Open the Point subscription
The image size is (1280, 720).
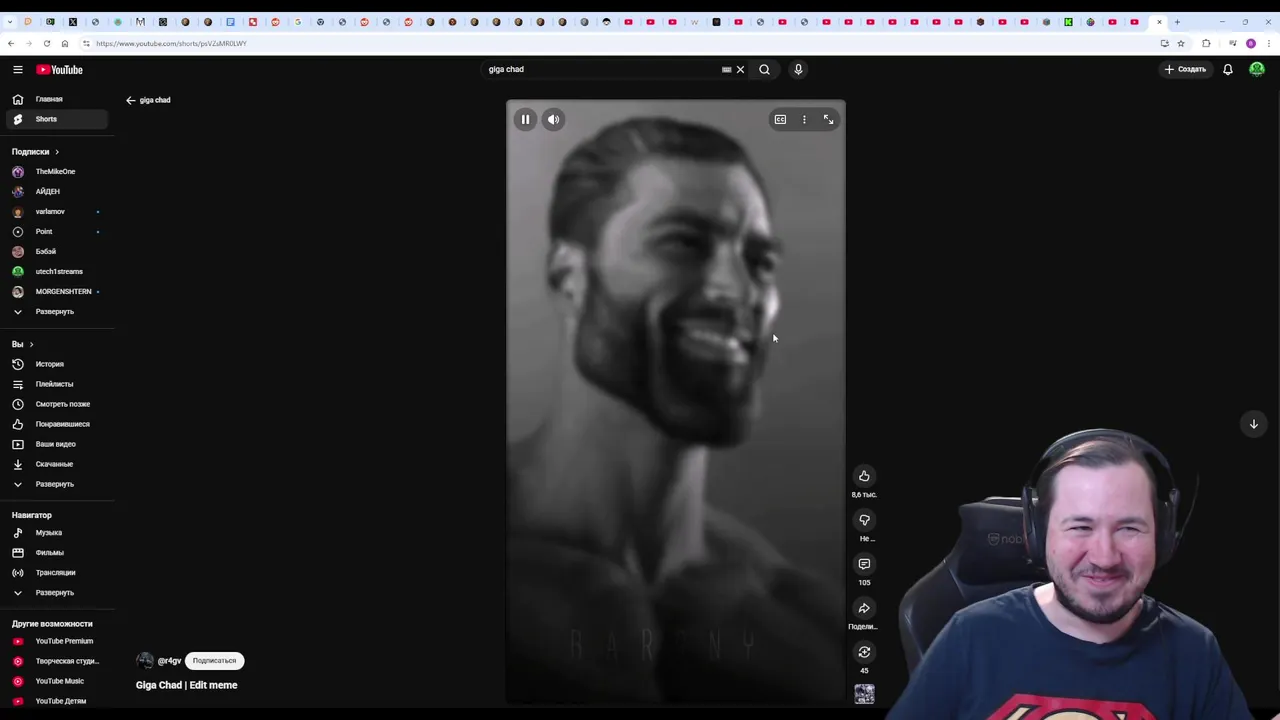click(56, 231)
